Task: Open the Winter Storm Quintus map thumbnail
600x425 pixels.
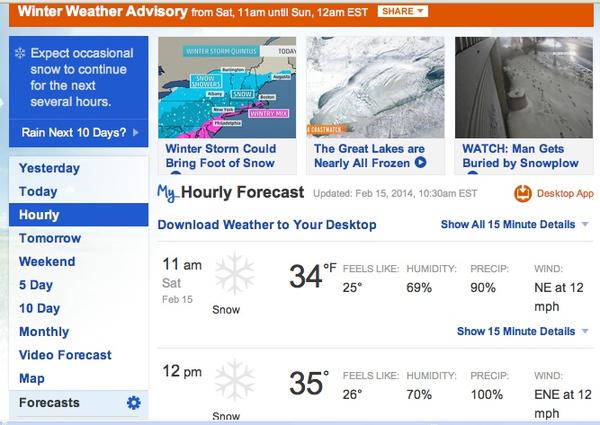Action: click(227, 87)
